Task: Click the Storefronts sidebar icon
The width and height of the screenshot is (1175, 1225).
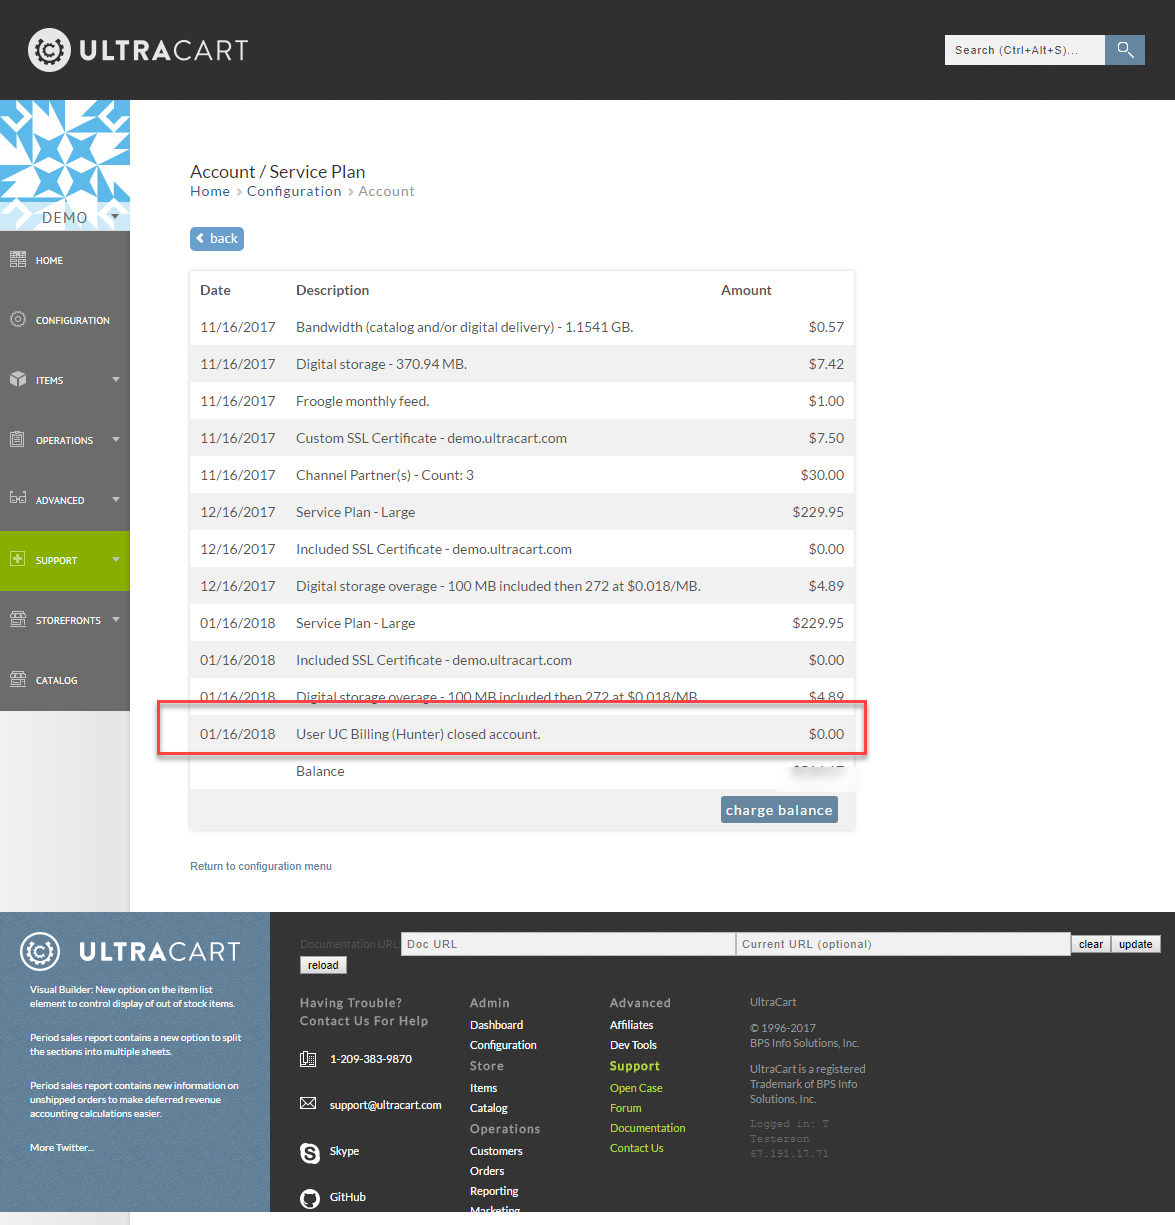Action: [18, 619]
